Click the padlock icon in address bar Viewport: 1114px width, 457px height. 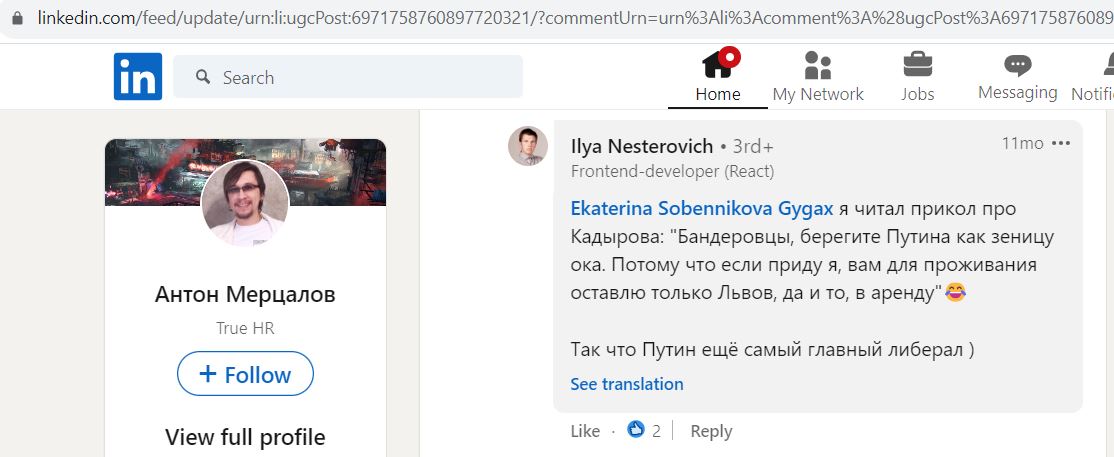18,18
